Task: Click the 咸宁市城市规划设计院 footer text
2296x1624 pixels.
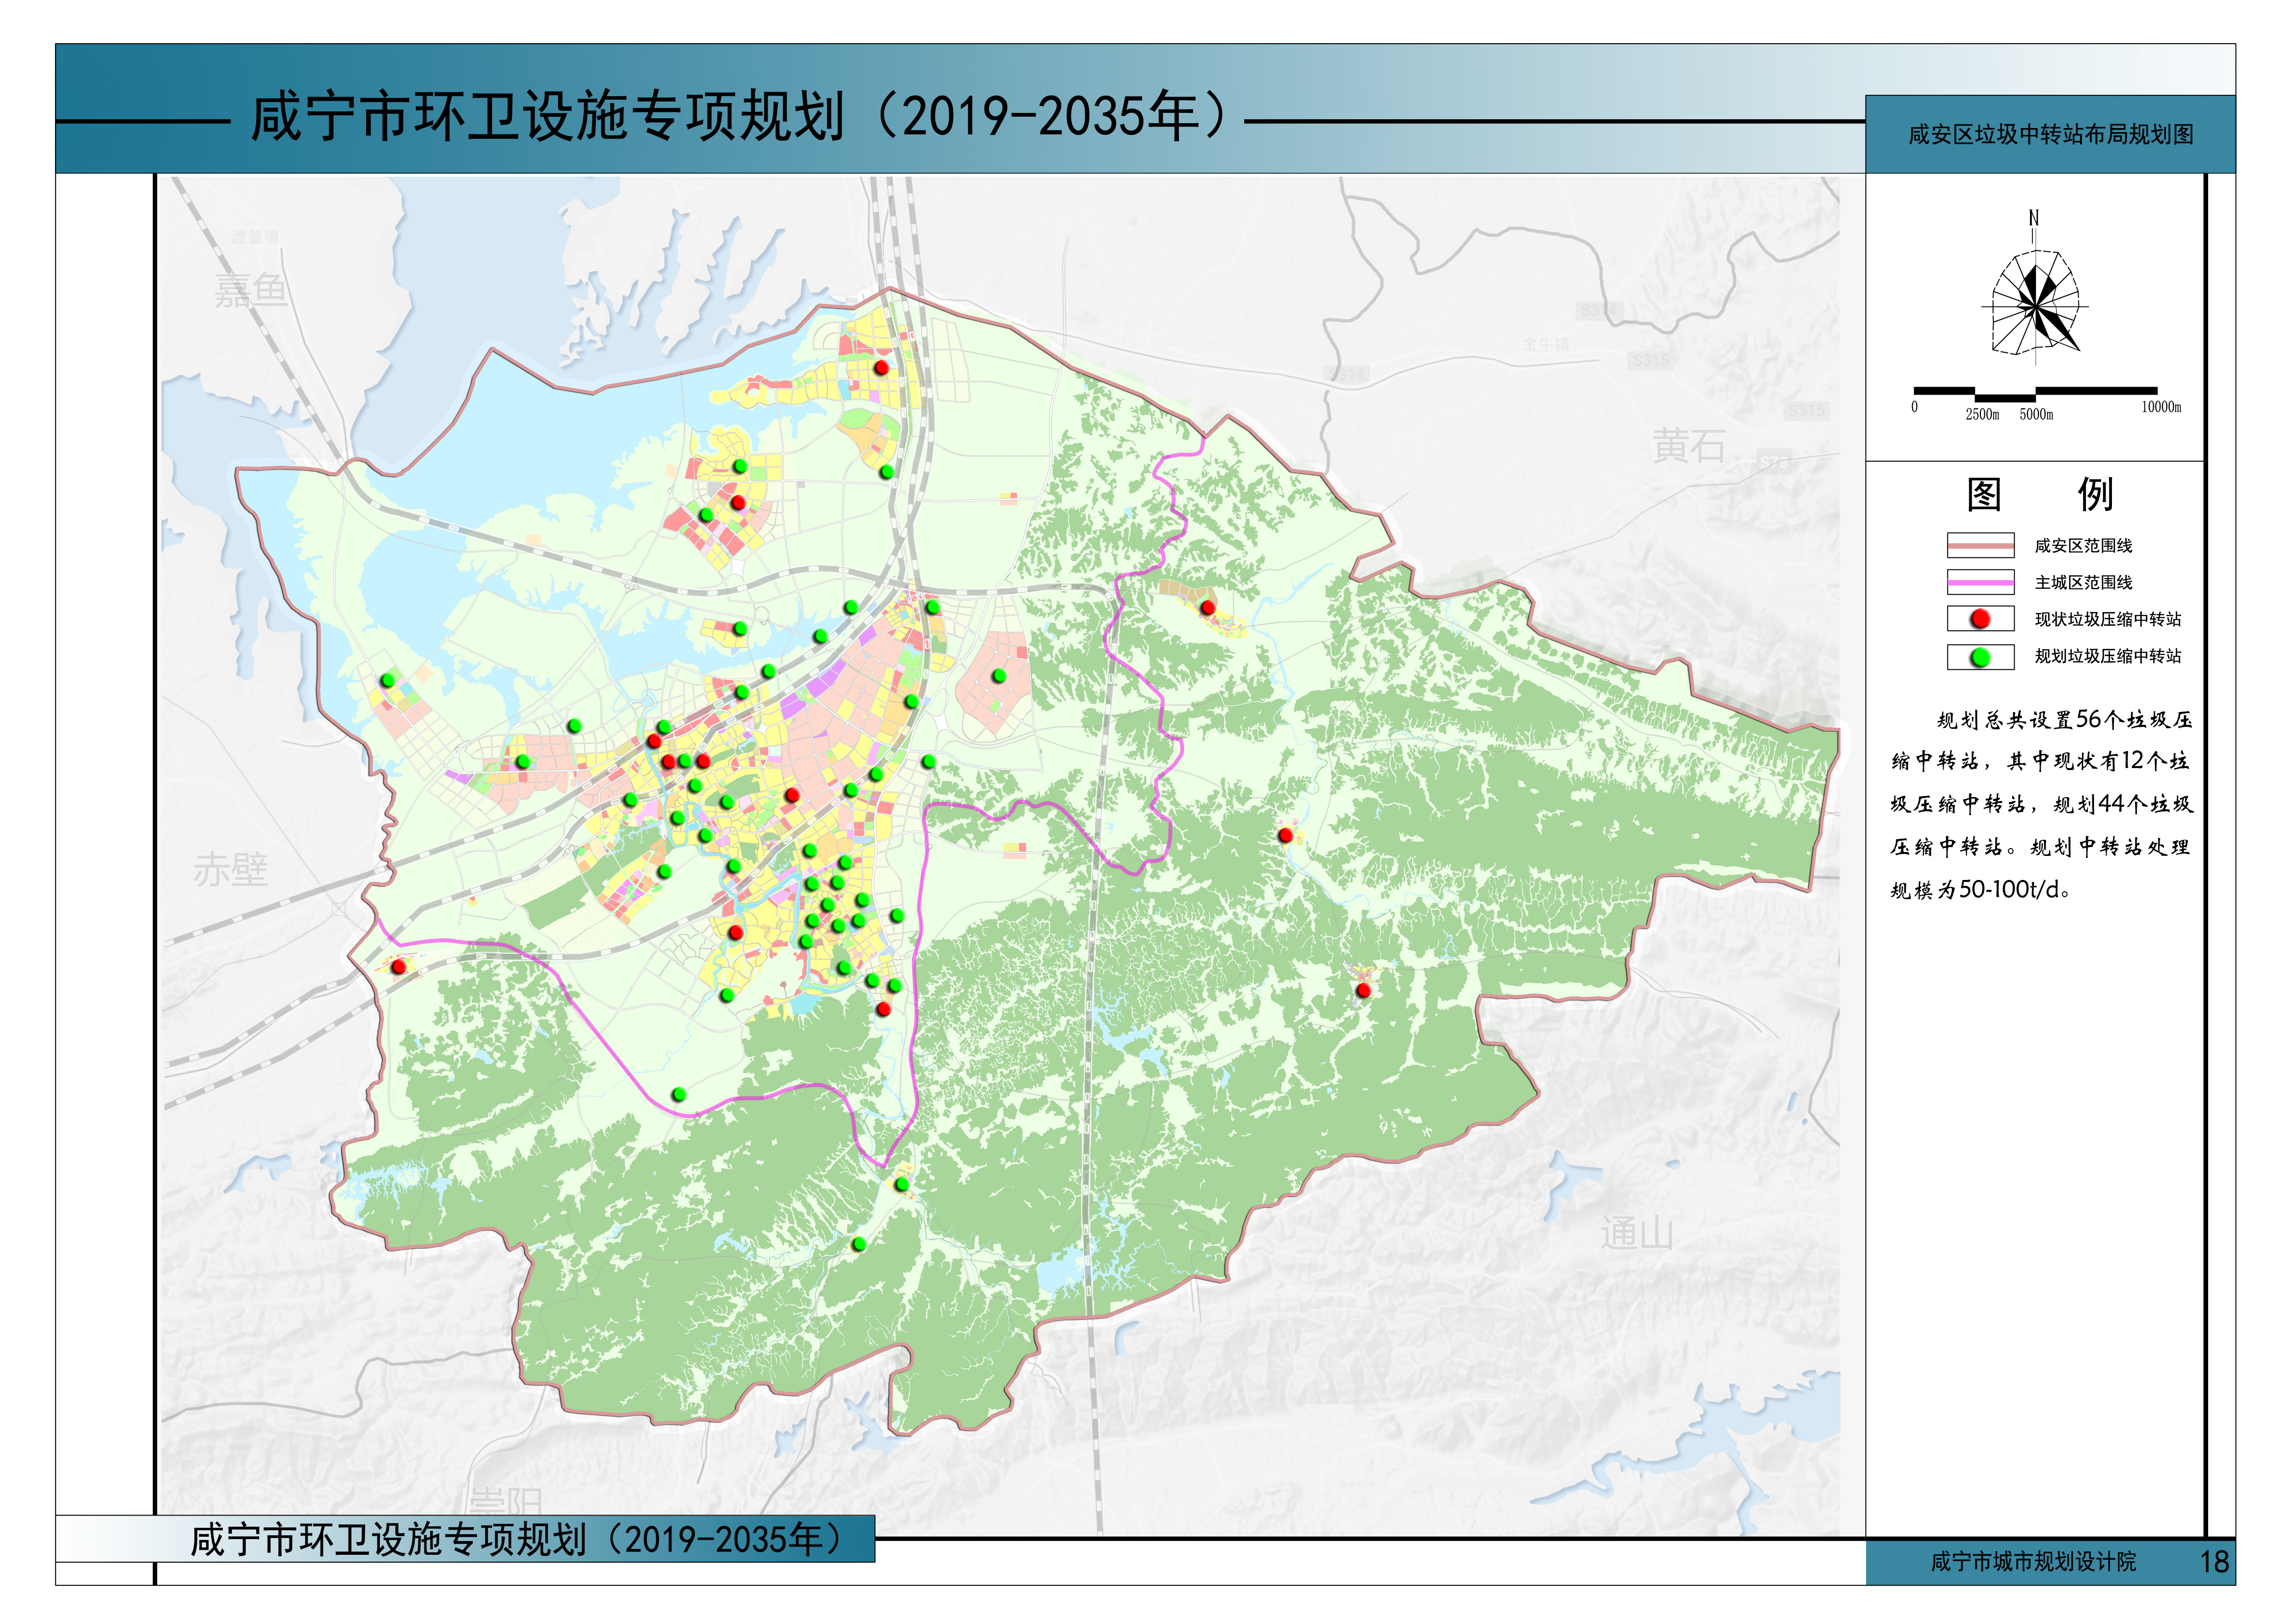Action: pyautogui.click(x=2033, y=1562)
